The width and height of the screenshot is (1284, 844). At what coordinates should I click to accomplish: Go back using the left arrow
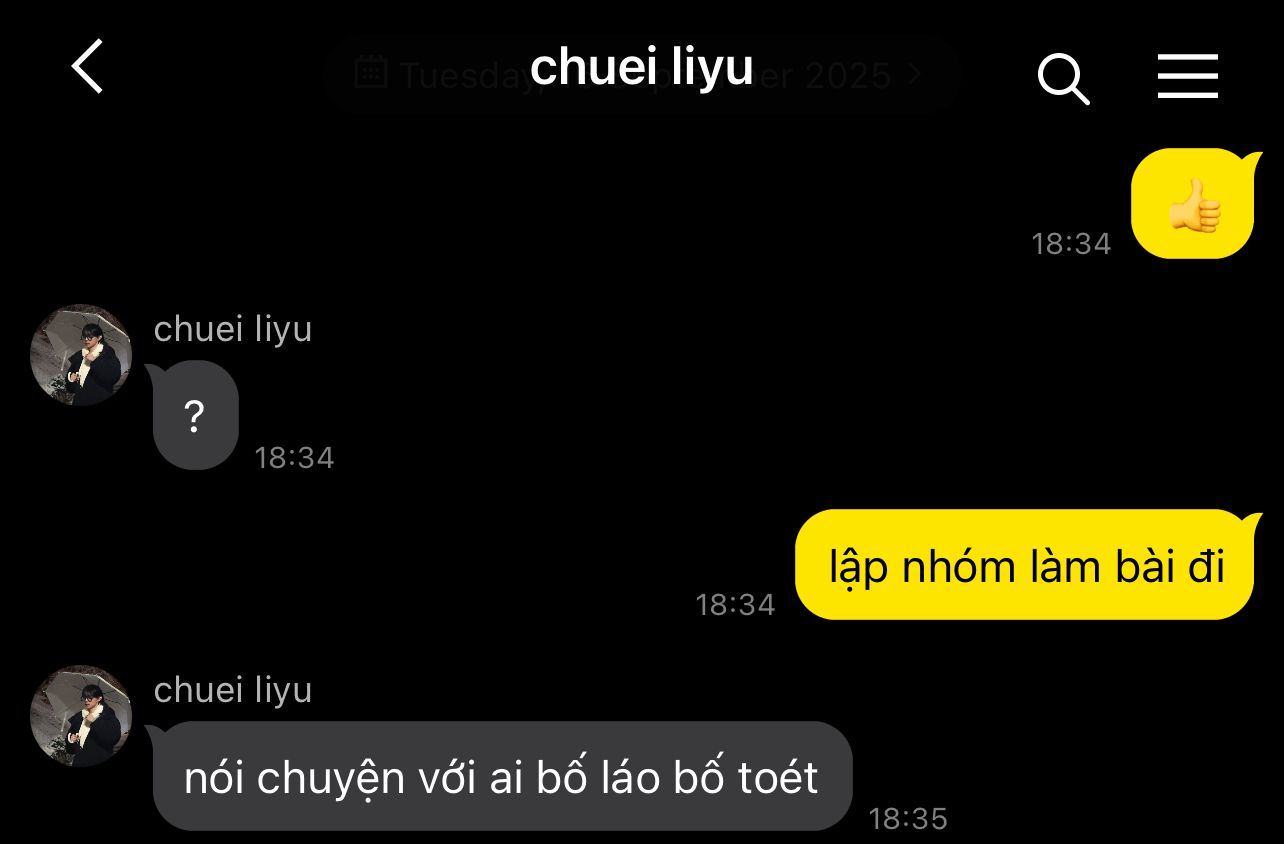[88, 67]
